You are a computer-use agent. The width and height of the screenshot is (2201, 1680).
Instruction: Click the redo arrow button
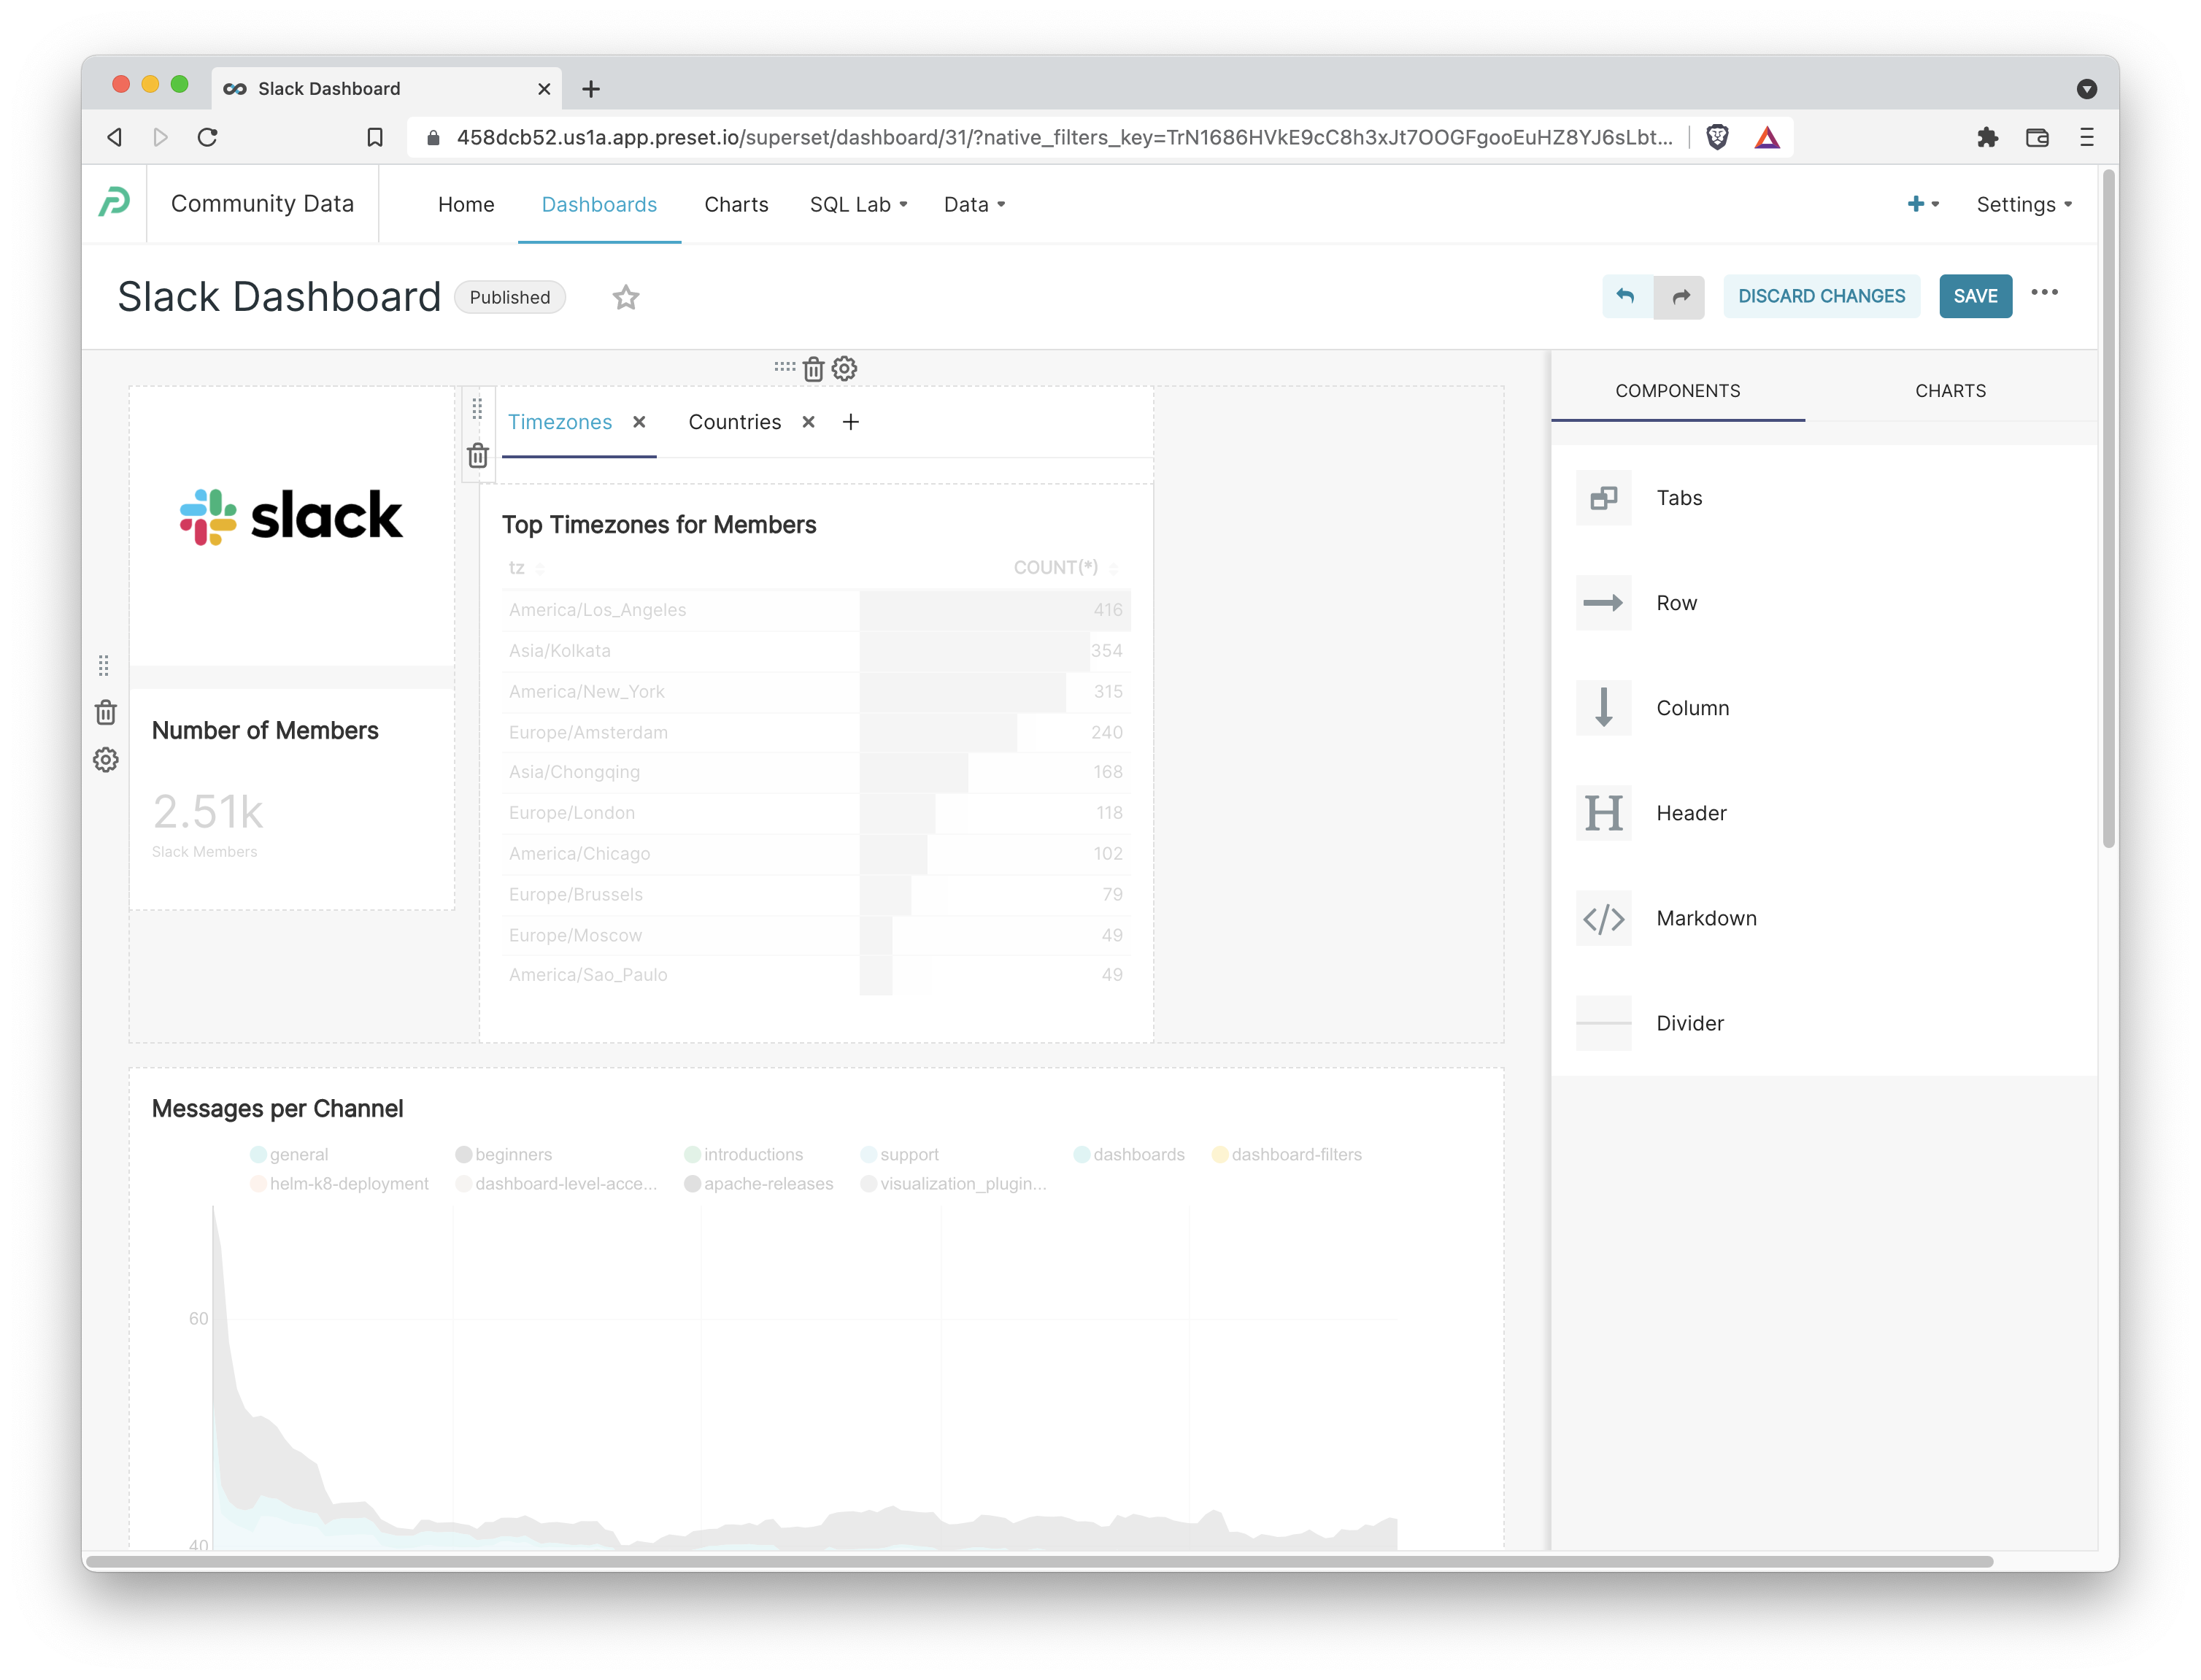pos(1680,296)
